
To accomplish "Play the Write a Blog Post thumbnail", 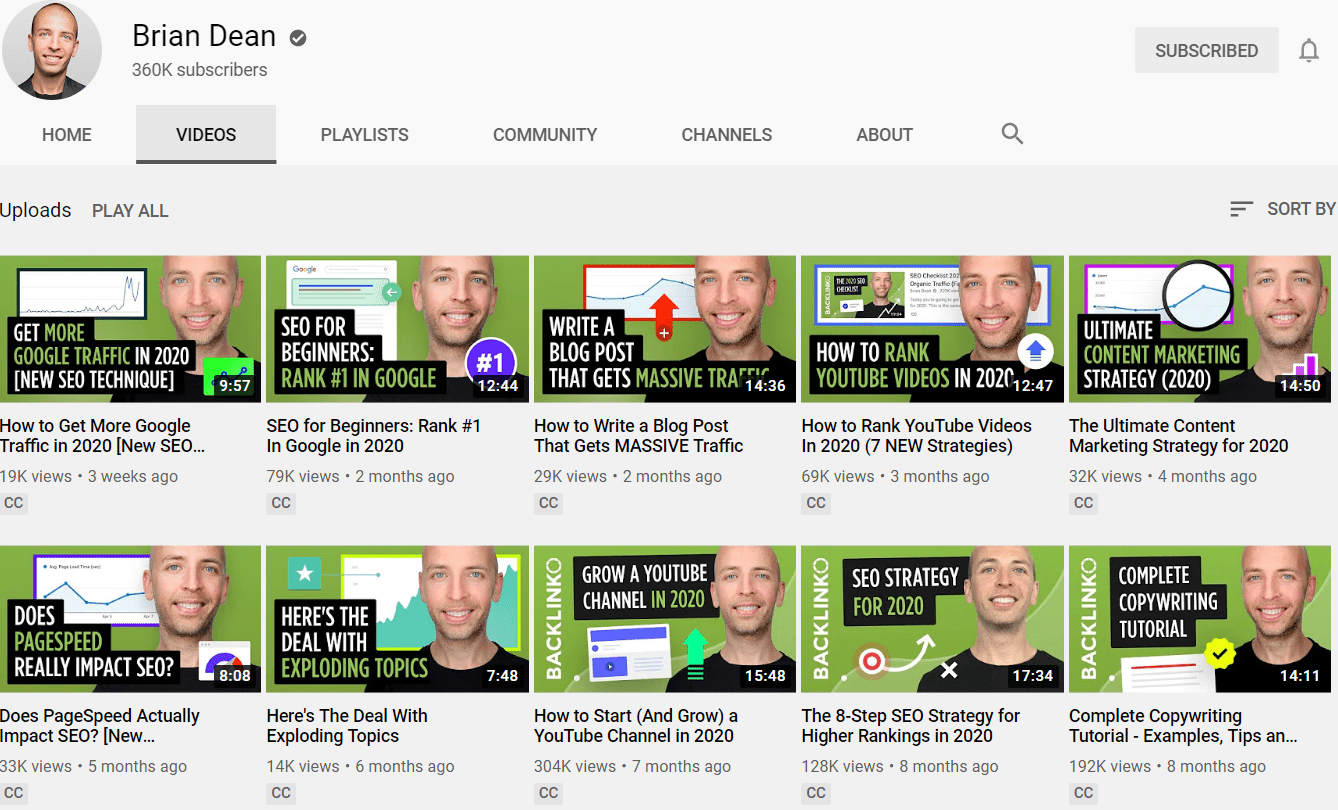I will click(x=665, y=329).
